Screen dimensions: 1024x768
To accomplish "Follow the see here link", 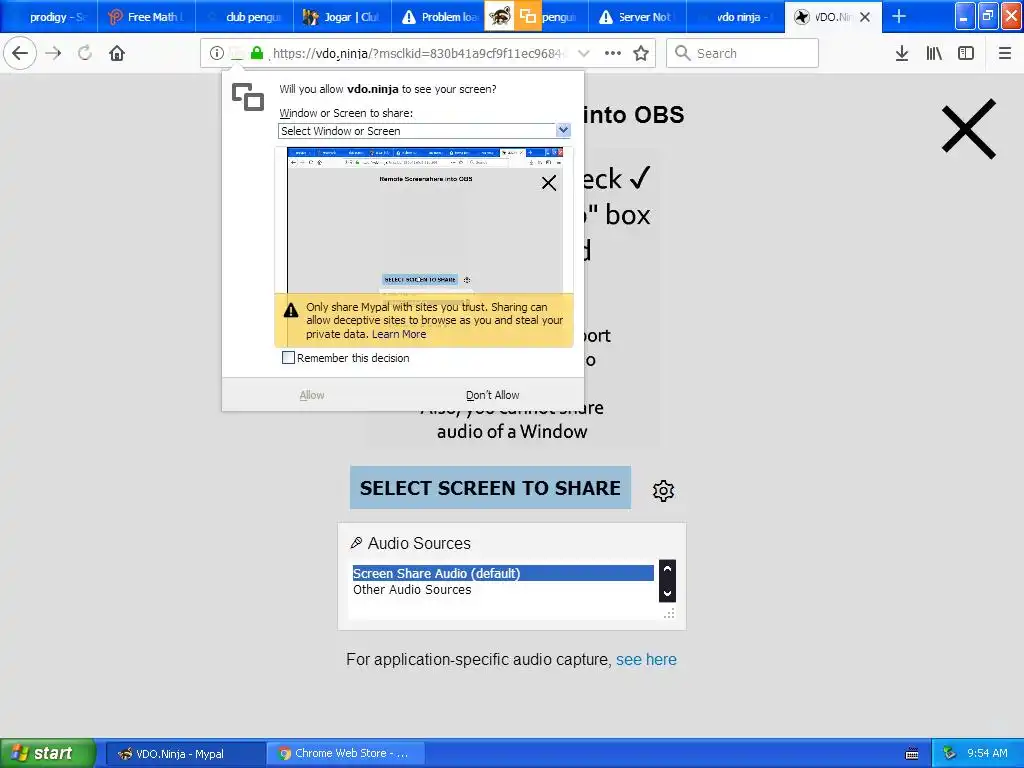I will 647,660.
